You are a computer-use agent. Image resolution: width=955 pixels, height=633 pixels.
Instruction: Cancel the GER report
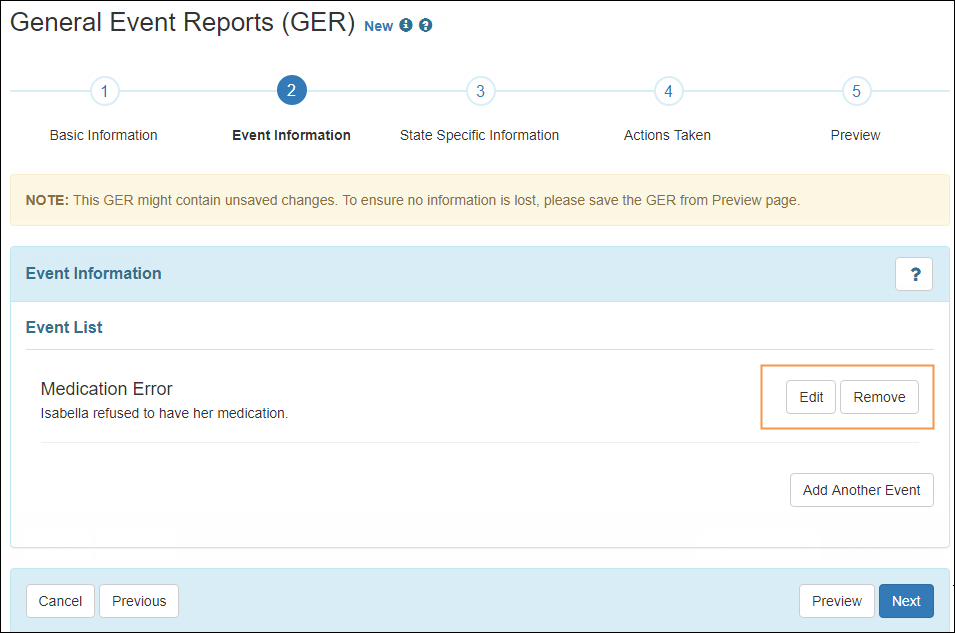[x=60, y=601]
